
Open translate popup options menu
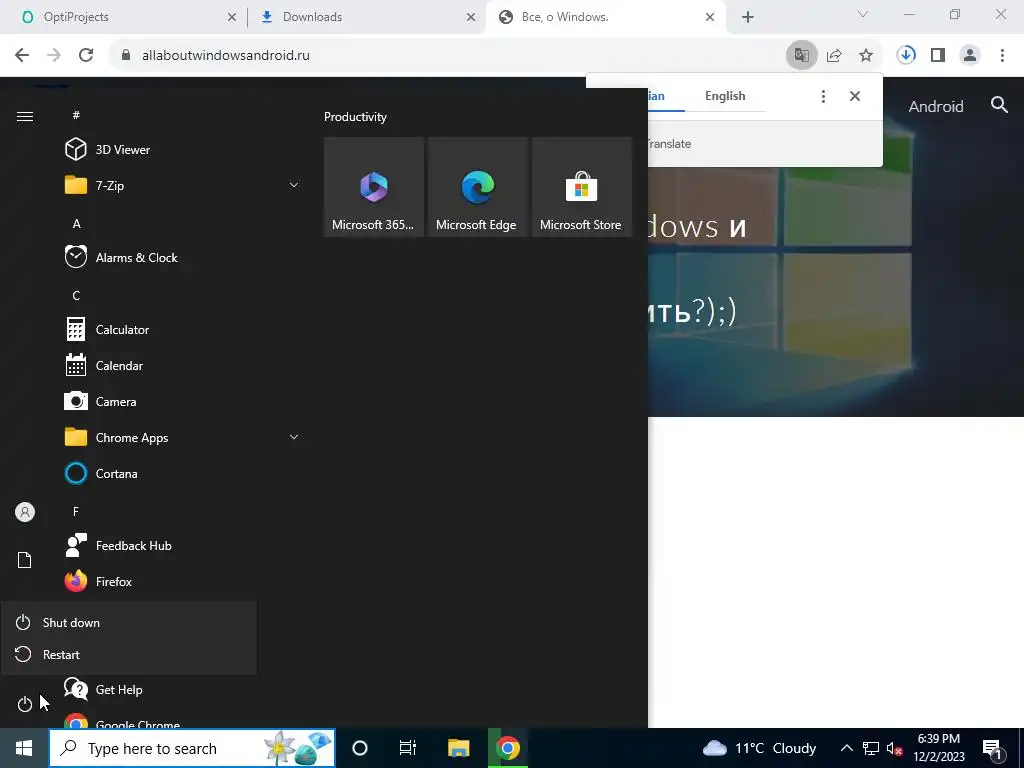[823, 96]
